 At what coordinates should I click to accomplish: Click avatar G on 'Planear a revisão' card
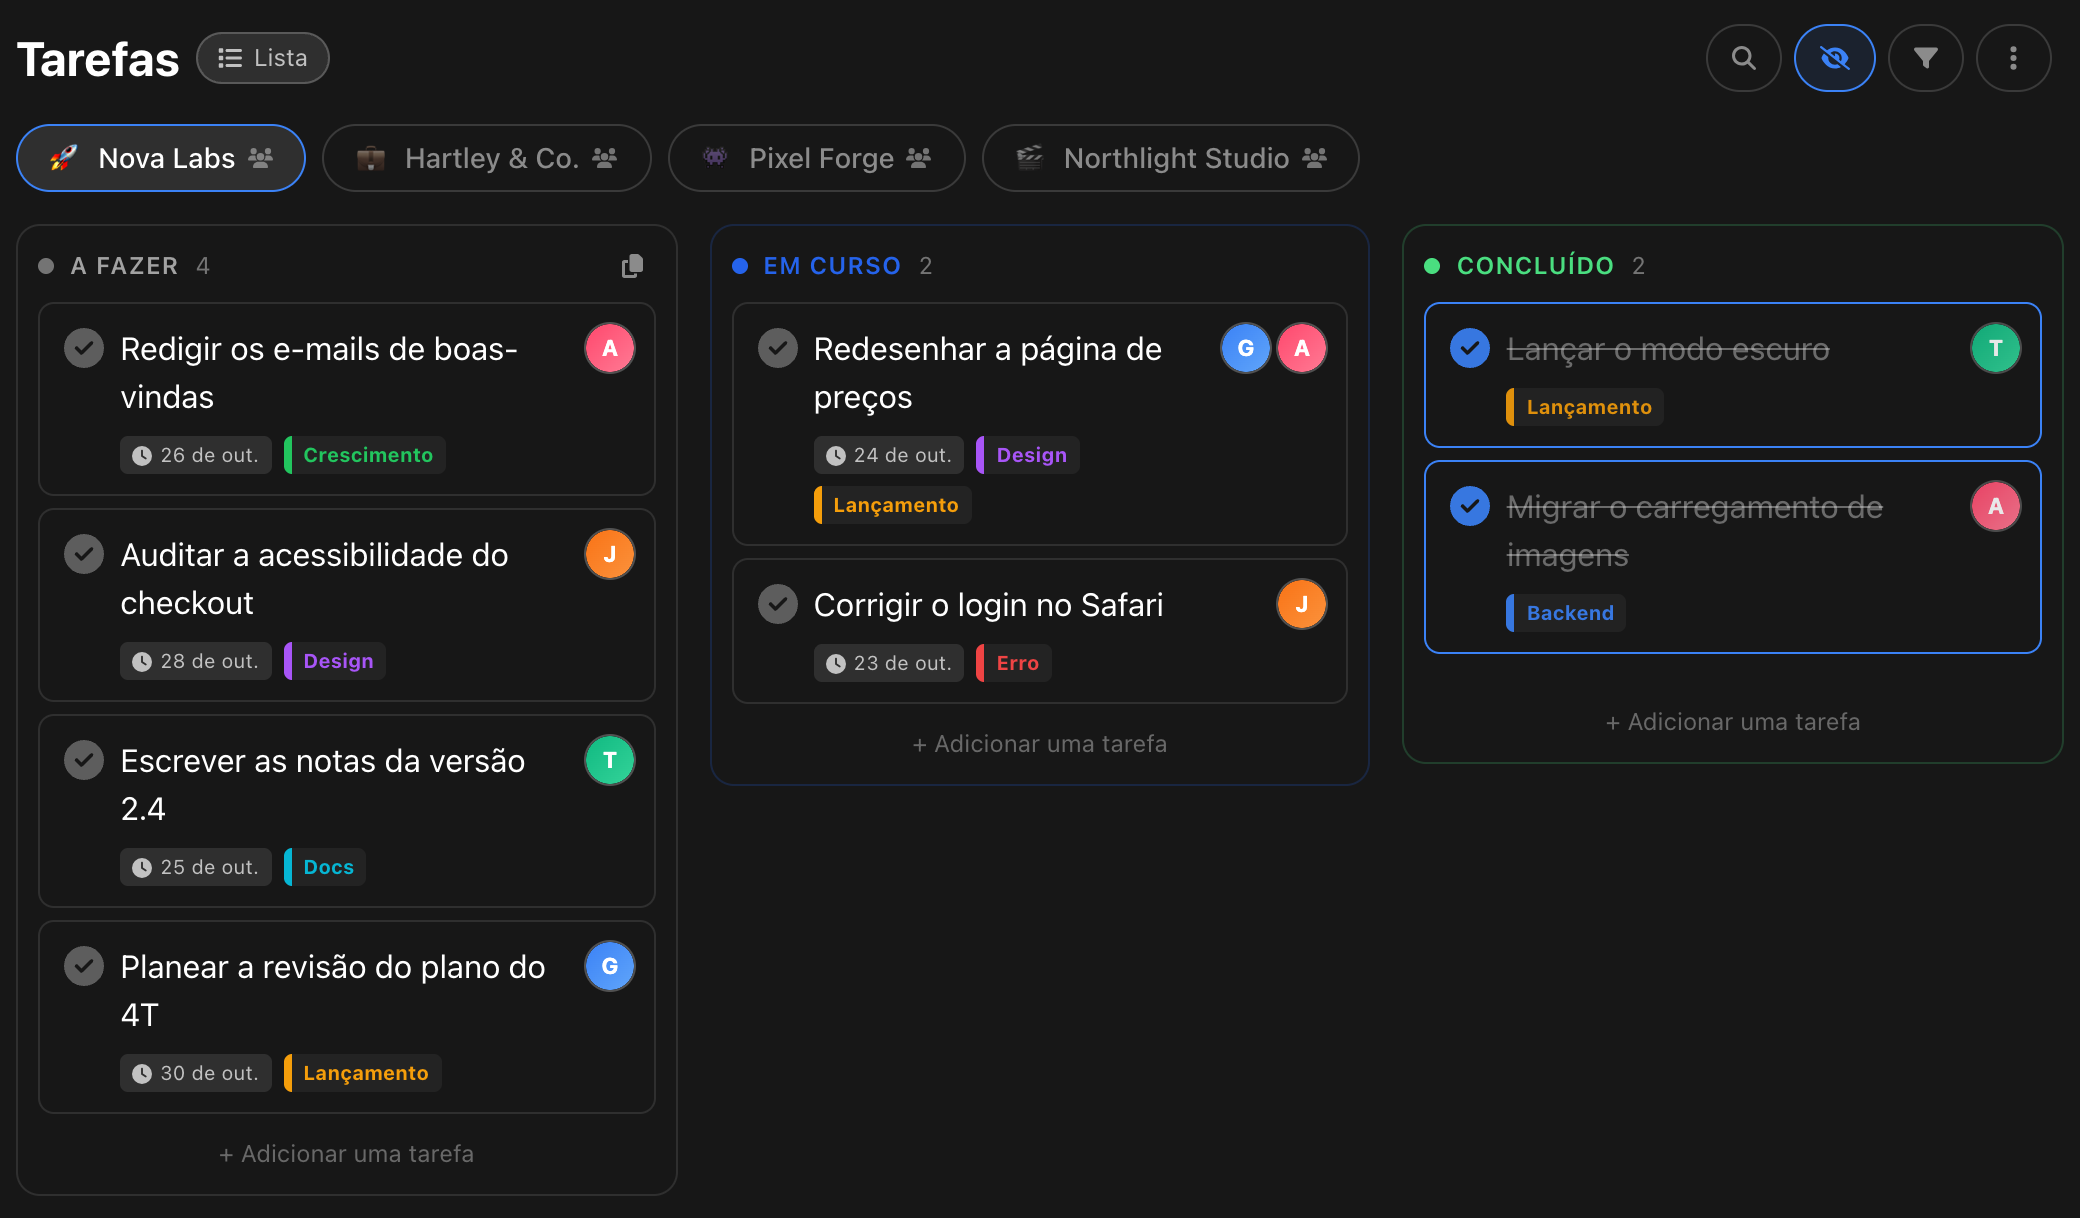click(610, 966)
